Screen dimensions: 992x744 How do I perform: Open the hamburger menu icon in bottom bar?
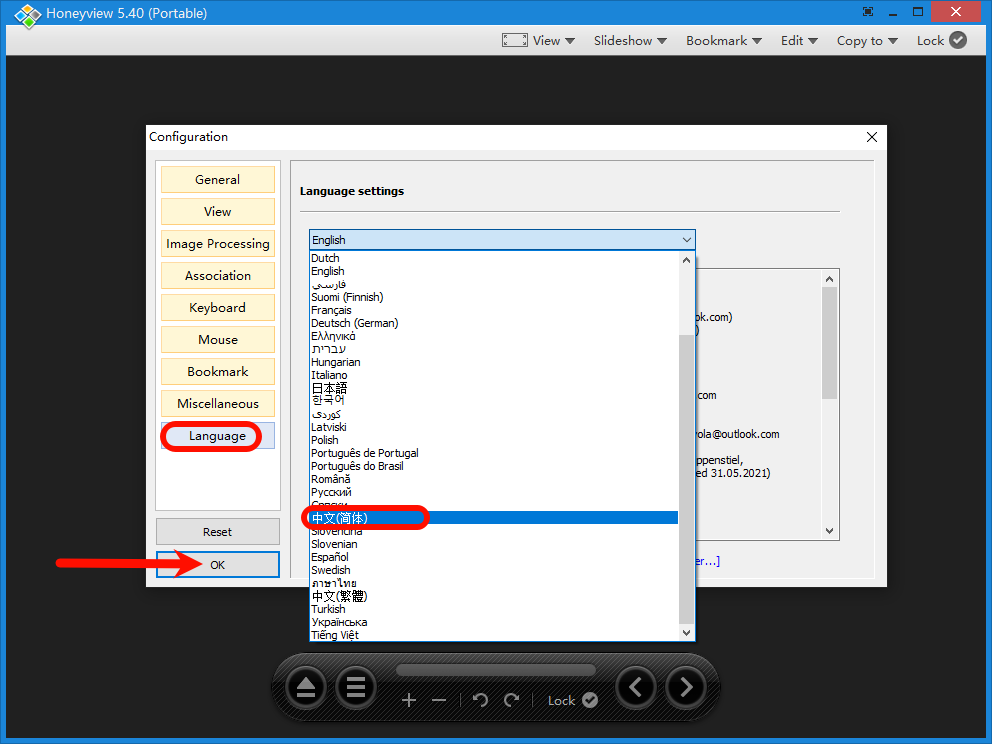pyautogui.click(x=356, y=687)
